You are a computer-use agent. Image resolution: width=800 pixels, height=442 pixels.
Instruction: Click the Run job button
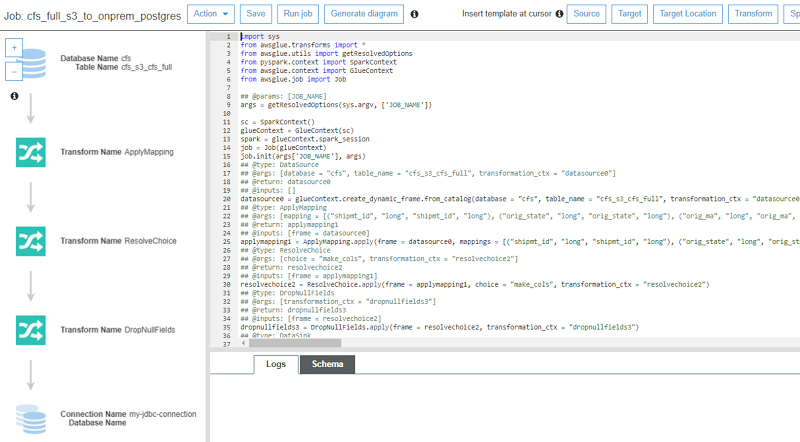tap(298, 14)
